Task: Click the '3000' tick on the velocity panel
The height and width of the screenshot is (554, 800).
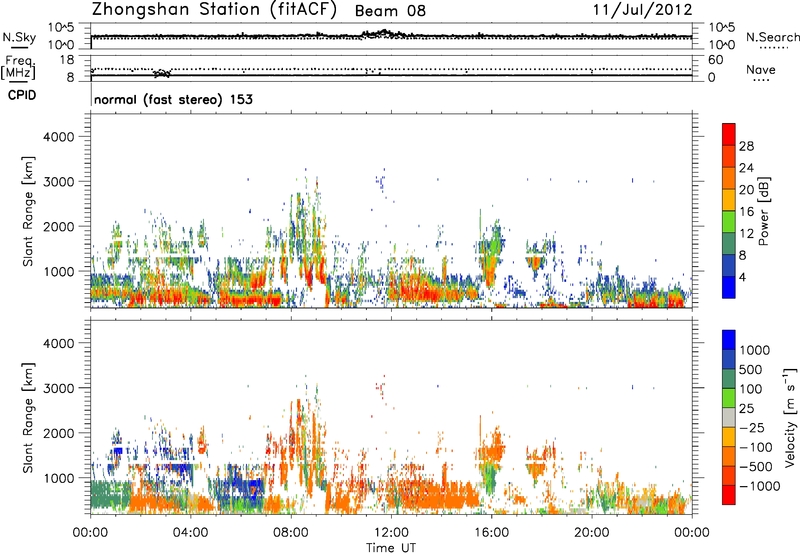Action: tap(59, 388)
